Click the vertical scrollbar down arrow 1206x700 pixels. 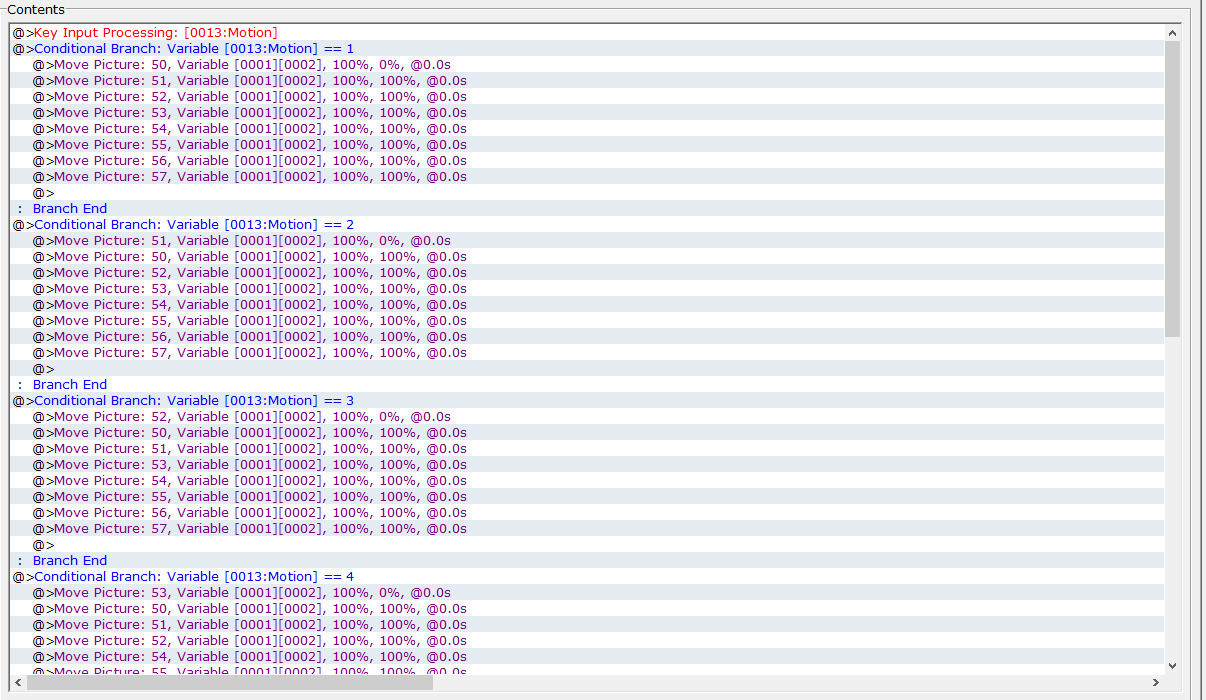[x=1173, y=666]
